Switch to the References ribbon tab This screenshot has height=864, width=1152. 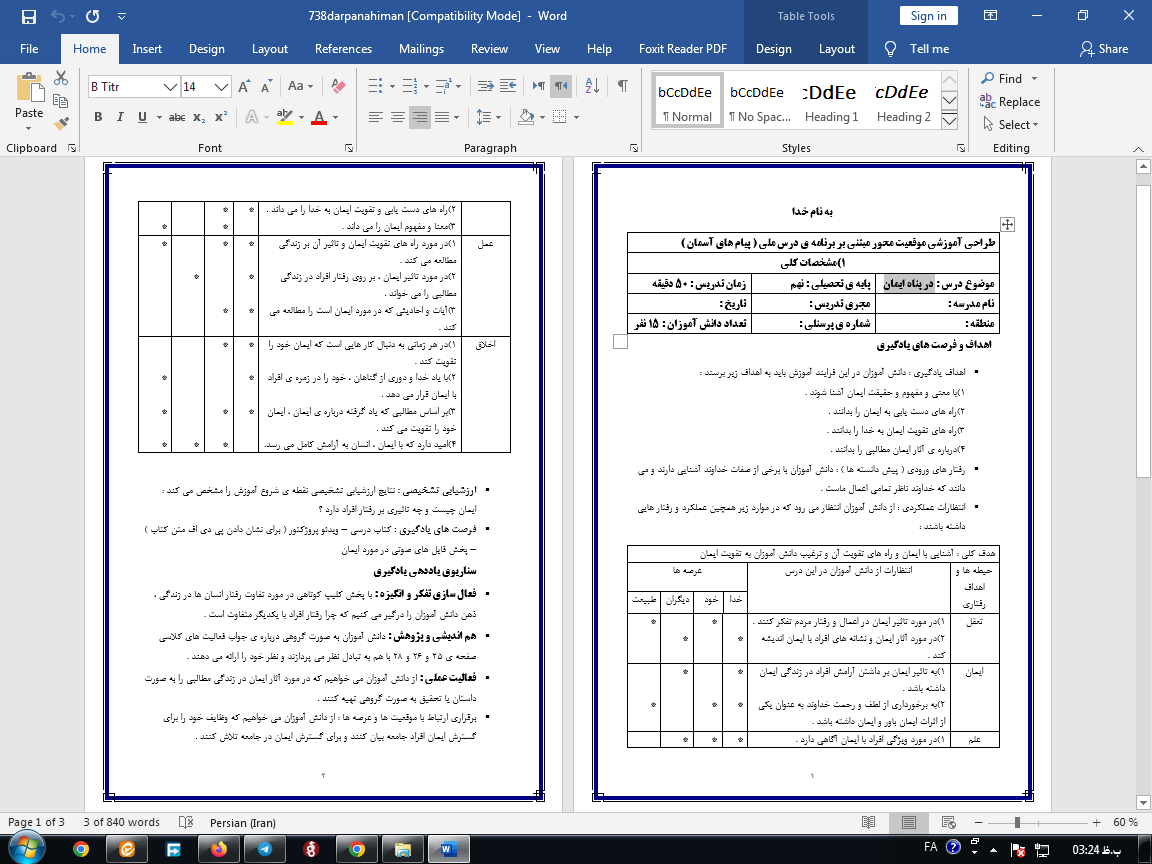(x=343, y=49)
